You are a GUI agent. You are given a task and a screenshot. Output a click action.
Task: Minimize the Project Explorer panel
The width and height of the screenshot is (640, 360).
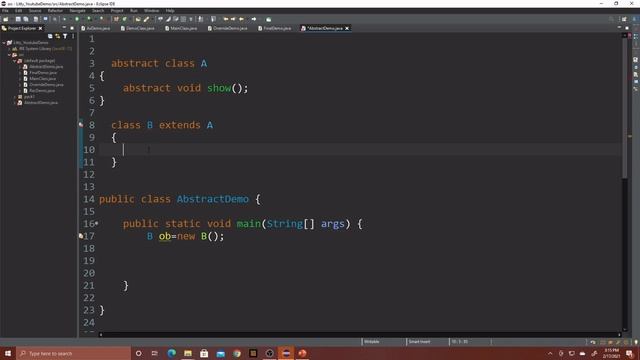(64, 28)
